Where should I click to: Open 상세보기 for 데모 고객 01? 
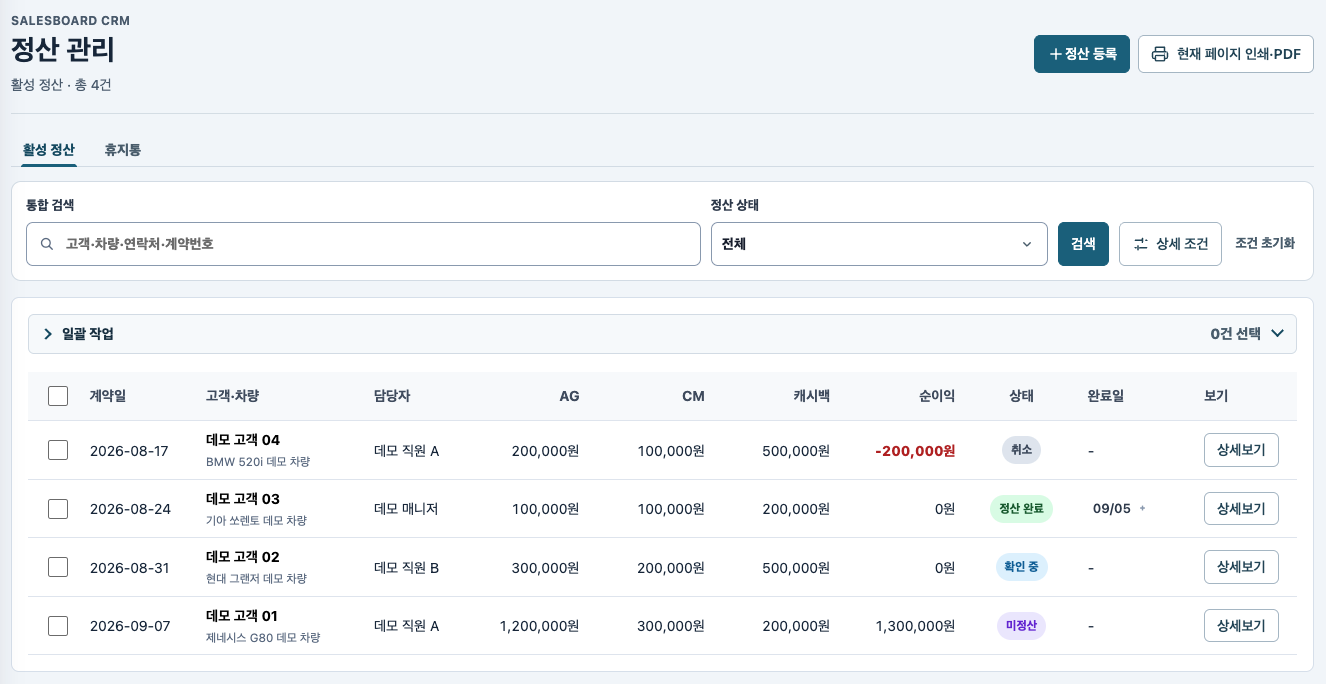[x=1241, y=626]
